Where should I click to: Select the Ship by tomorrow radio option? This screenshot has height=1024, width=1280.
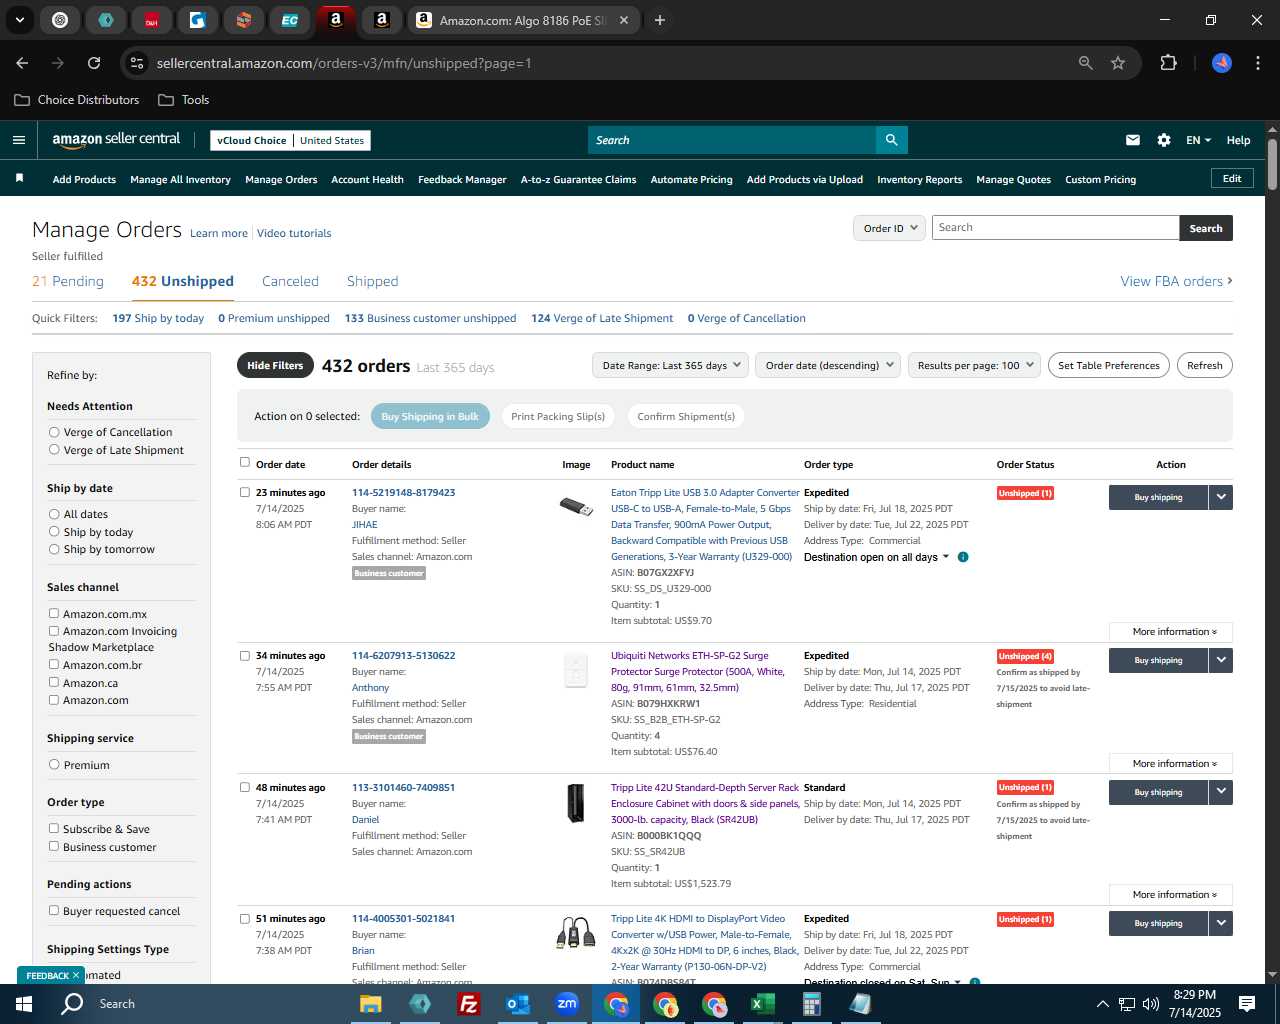coord(54,549)
